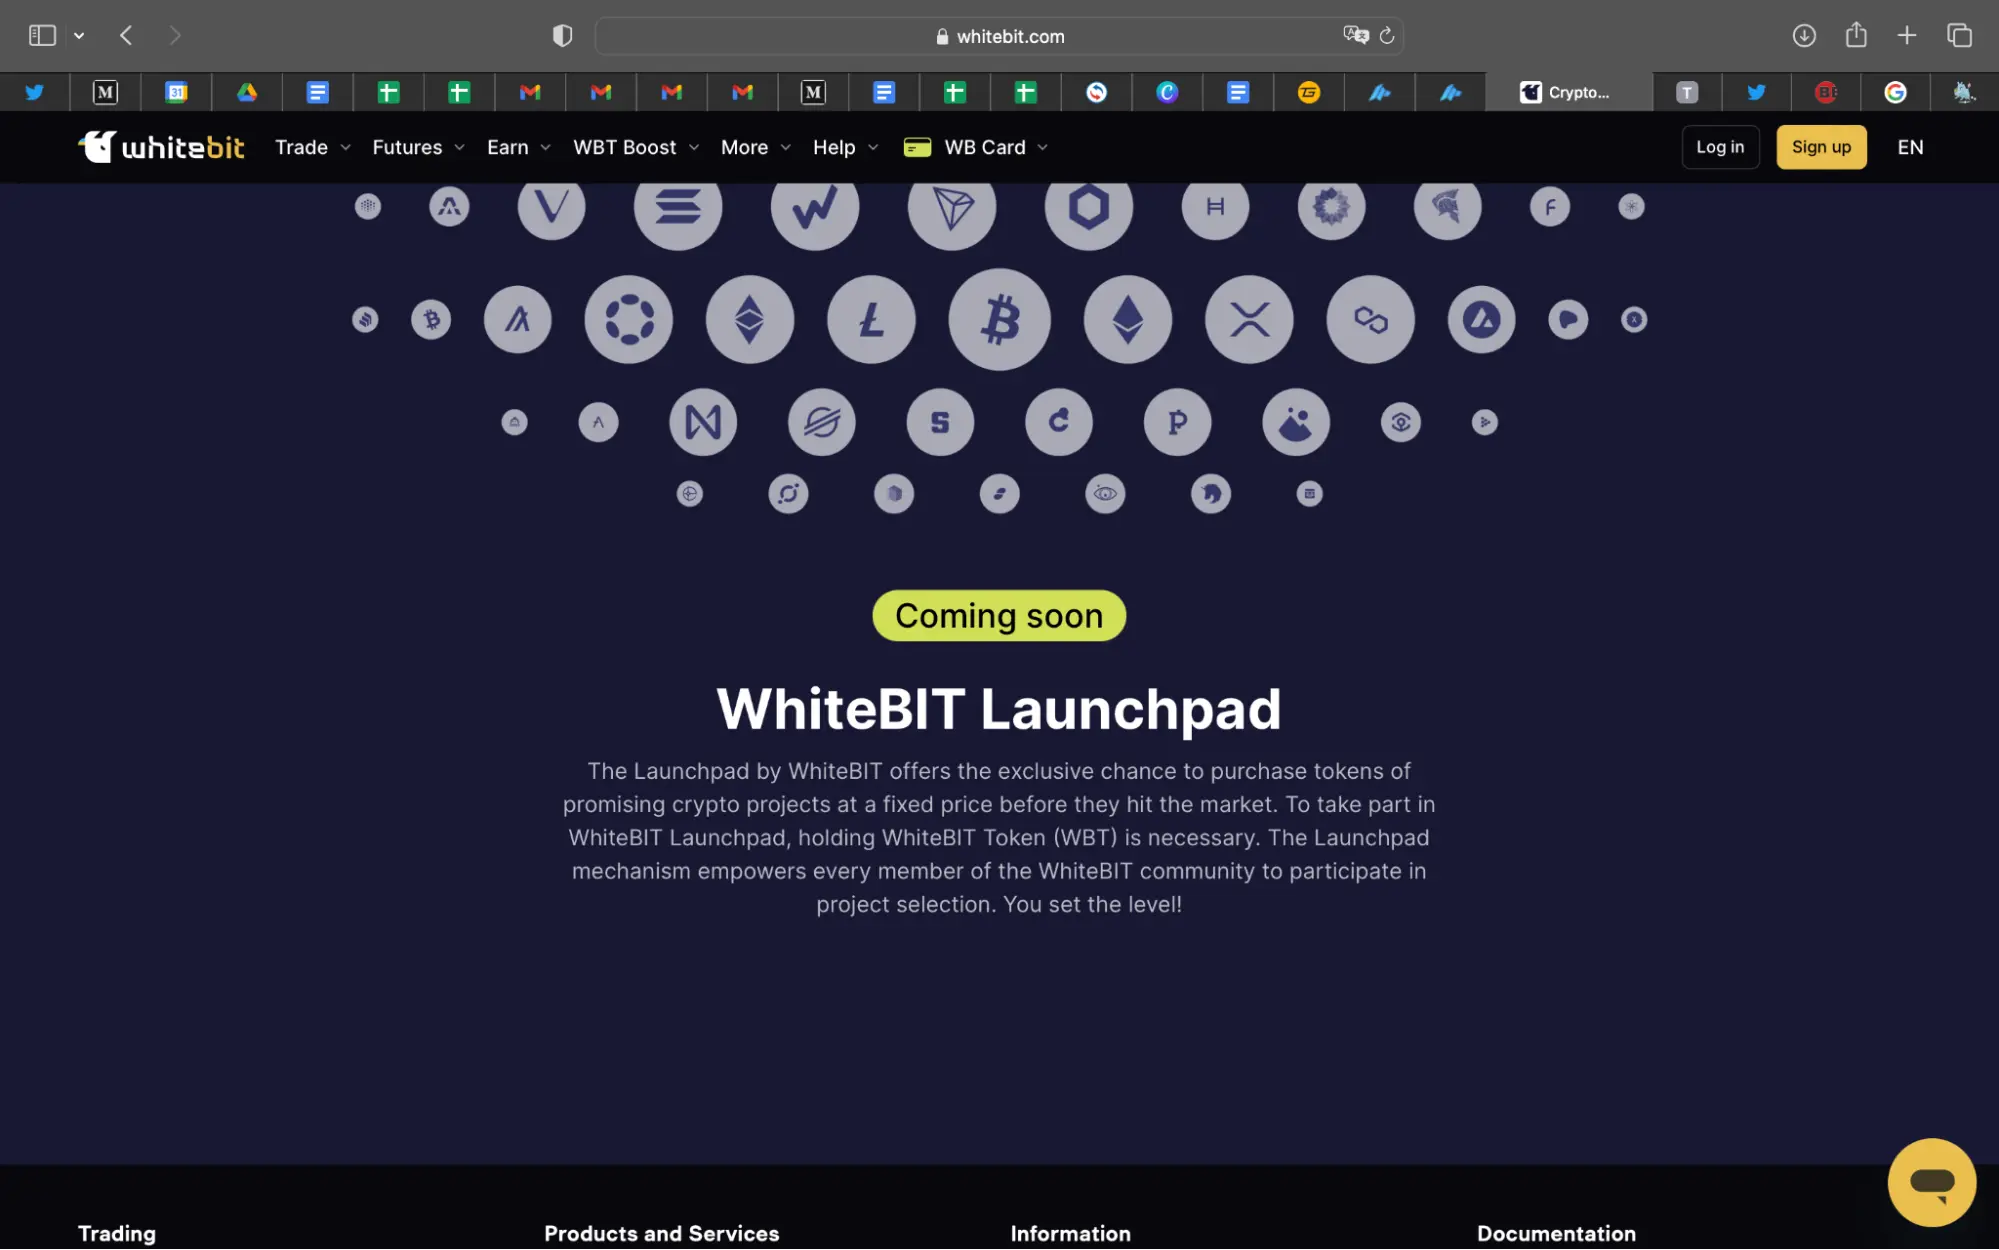Click the Polygon coin icon
Screen dimensions: 1999x1250
tap(1370, 320)
